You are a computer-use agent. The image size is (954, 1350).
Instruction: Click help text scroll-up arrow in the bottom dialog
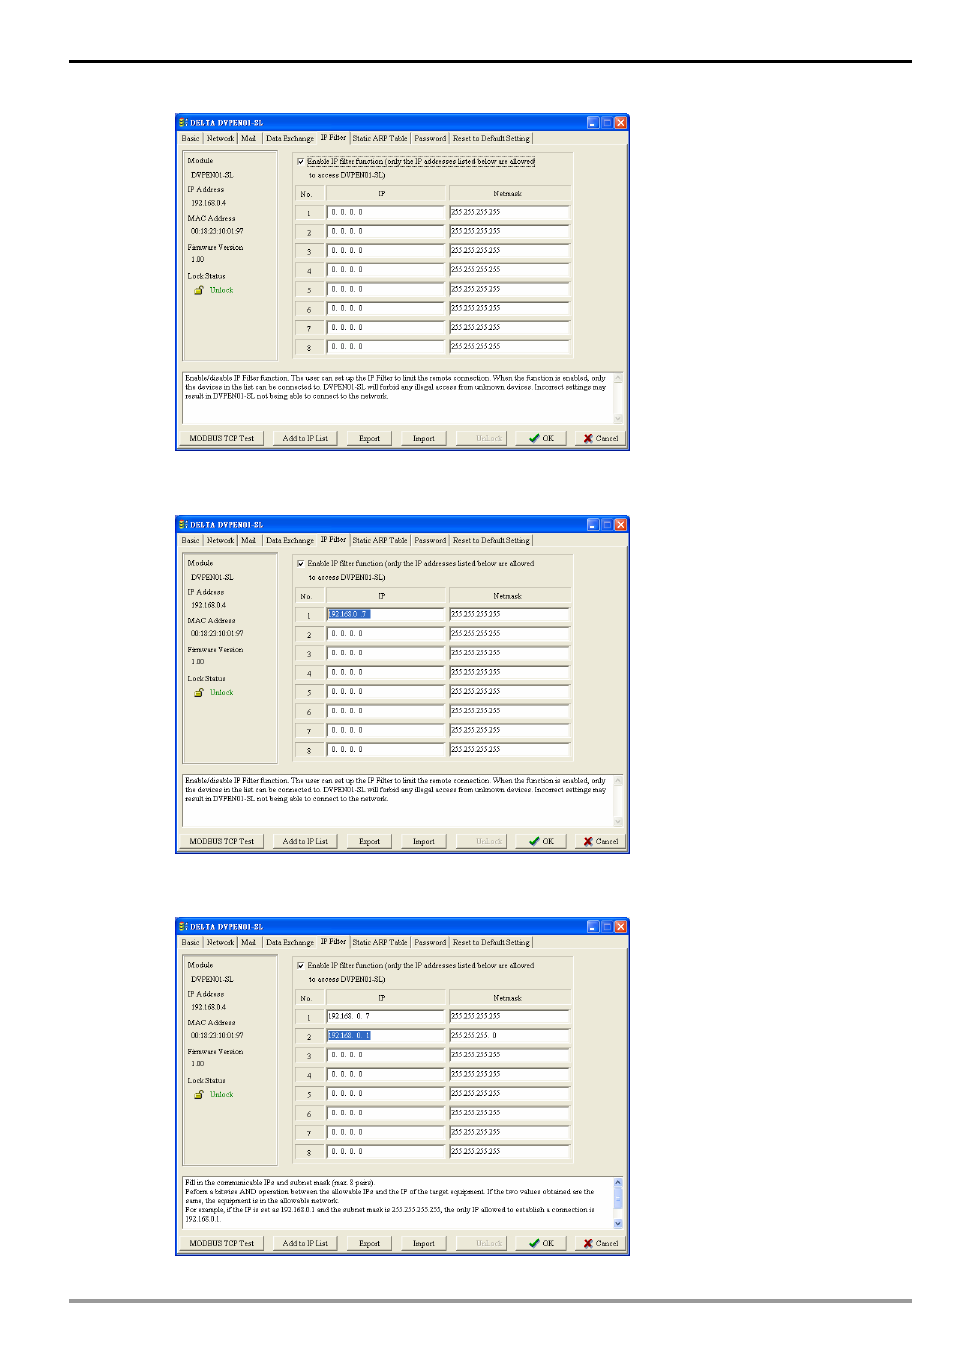(x=618, y=1183)
